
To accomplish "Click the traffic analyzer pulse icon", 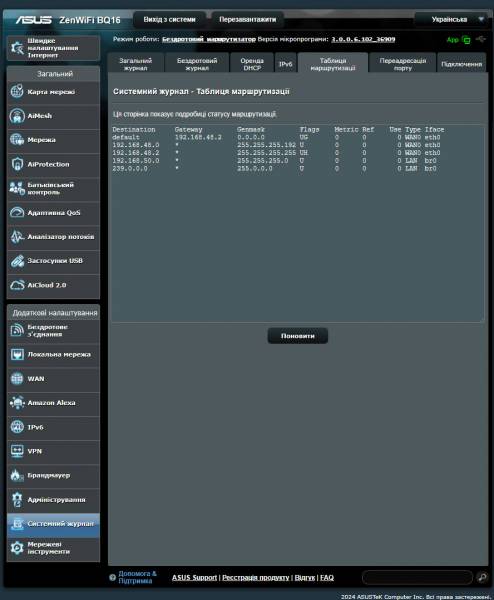I will coord(17,236).
